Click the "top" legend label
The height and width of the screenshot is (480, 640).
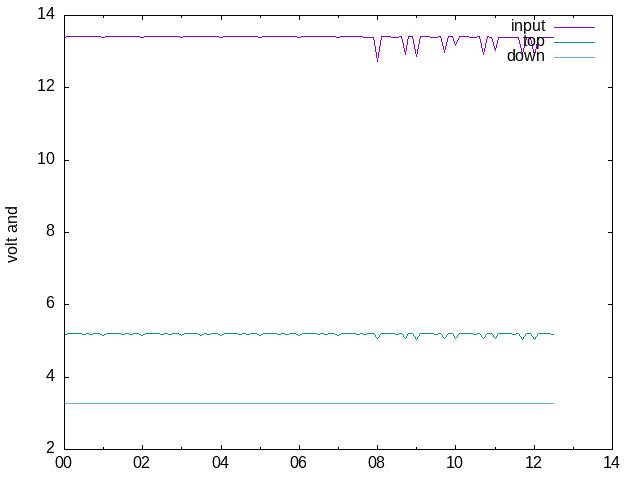(x=534, y=41)
